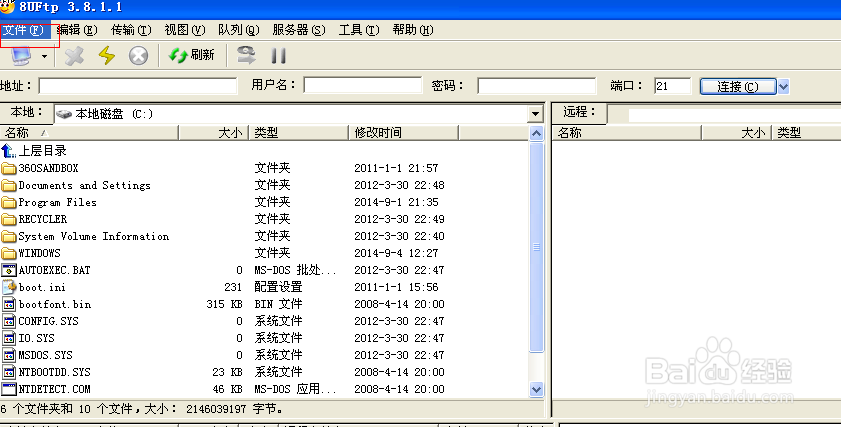Sort local files by 名称 column
Image resolution: width=841 pixels, height=427 pixels.
tap(89, 132)
